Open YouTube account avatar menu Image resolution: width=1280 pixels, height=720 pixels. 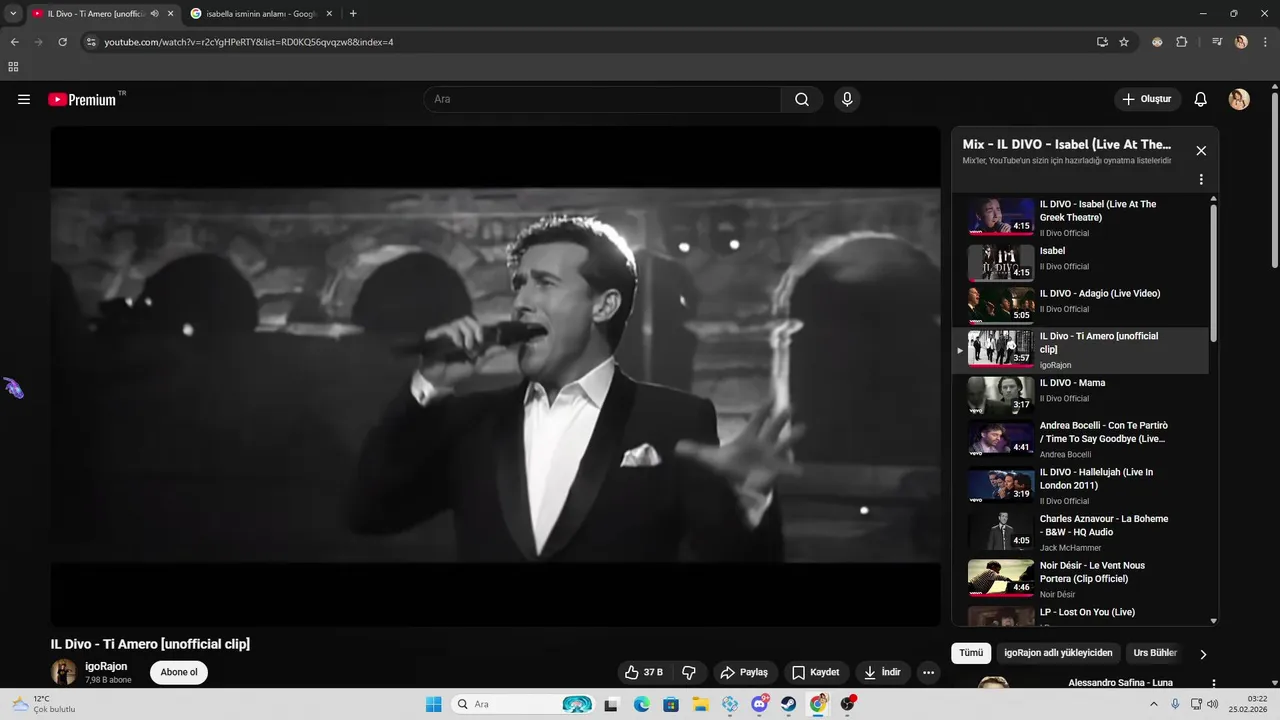[x=1239, y=99]
